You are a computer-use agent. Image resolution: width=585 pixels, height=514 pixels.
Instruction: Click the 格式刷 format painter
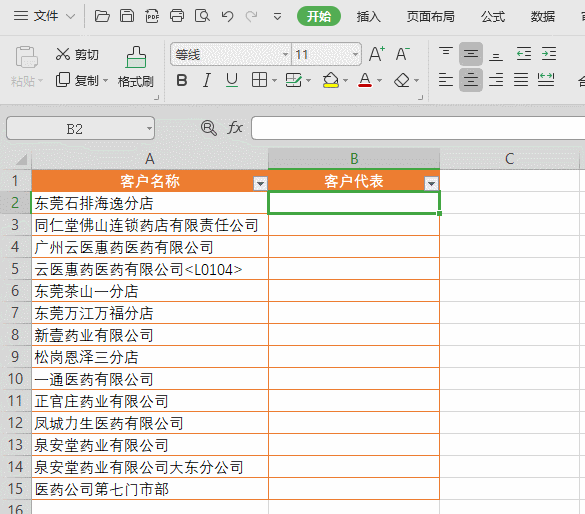click(x=136, y=67)
